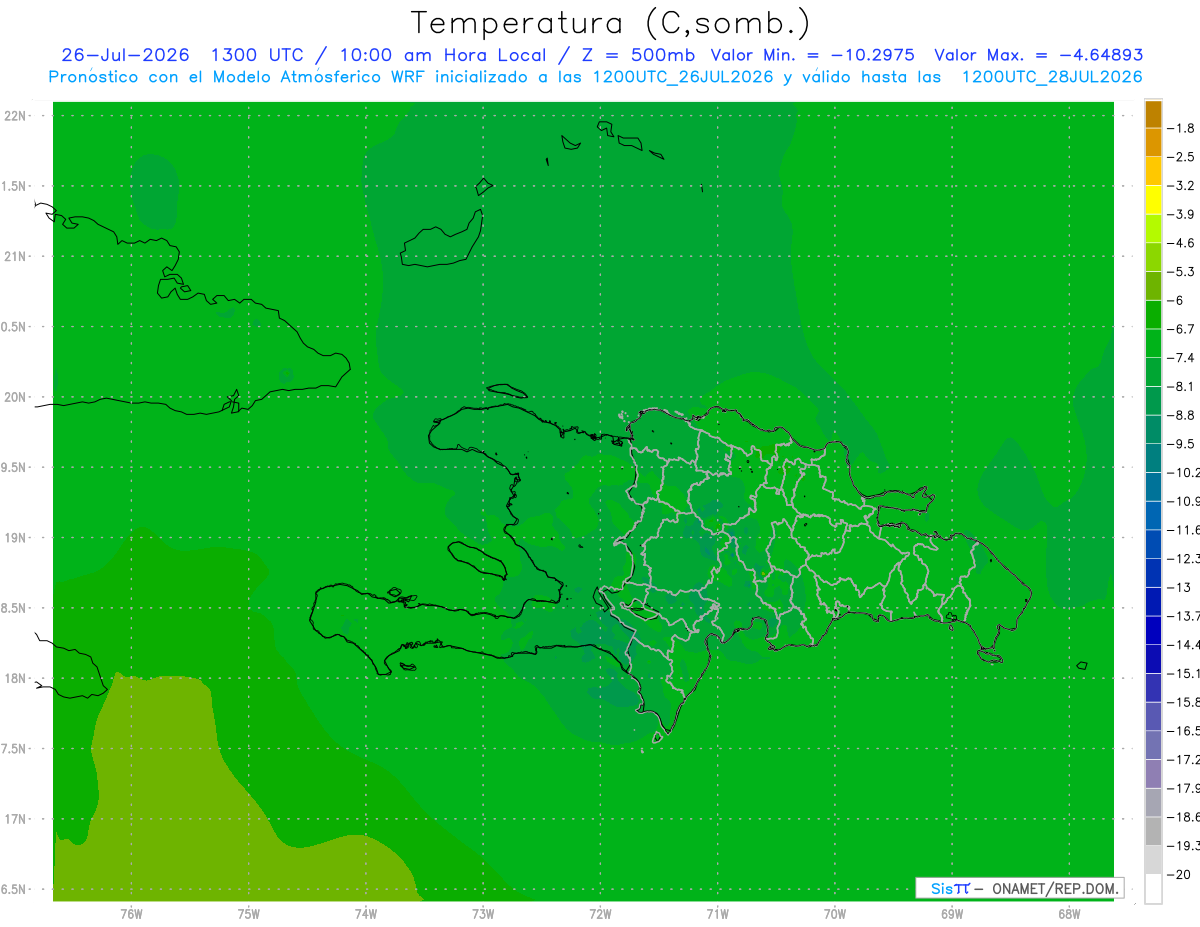The width and height of the screenshot is (1200, 927).
Task: Click the '73W' longitude label
Action: pos(483,914)
